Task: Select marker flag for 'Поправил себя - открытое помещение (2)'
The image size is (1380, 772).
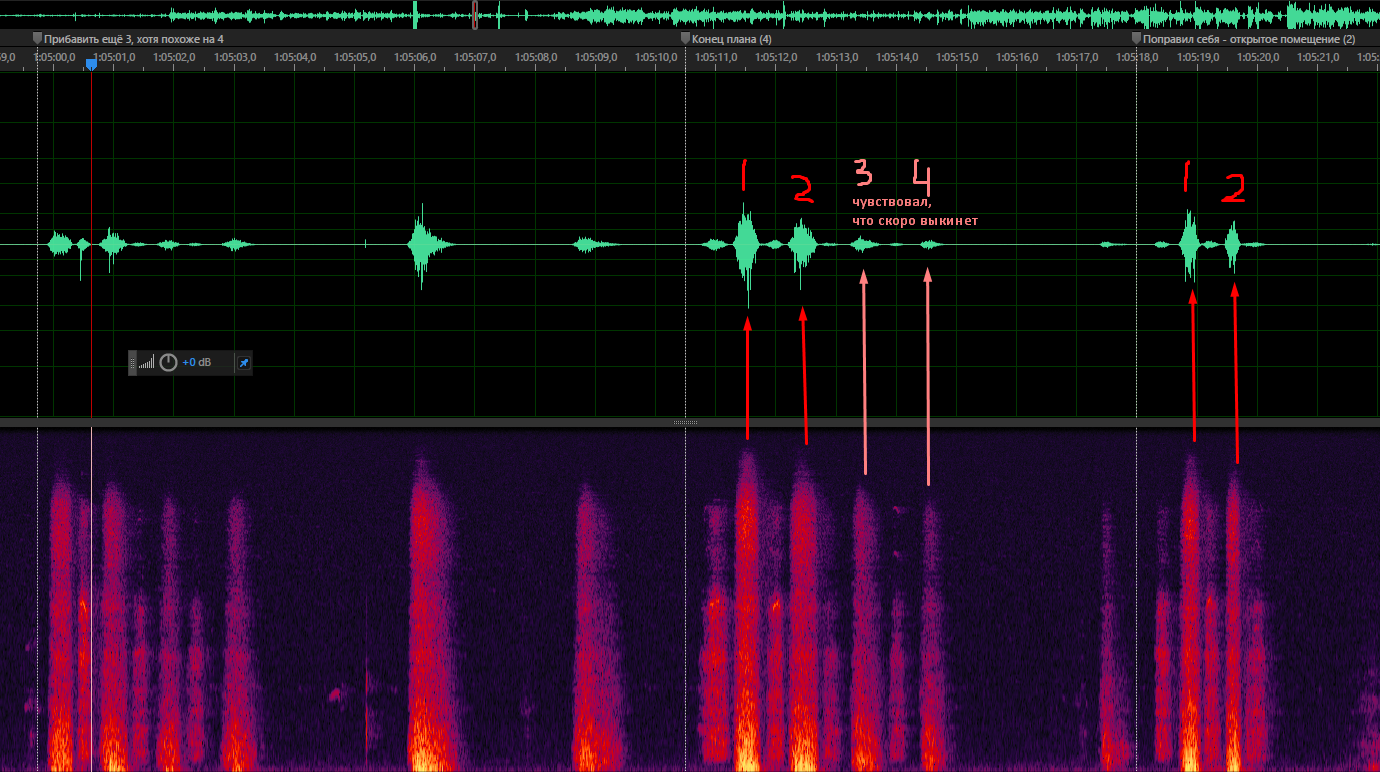Action: coord(1136,38)
